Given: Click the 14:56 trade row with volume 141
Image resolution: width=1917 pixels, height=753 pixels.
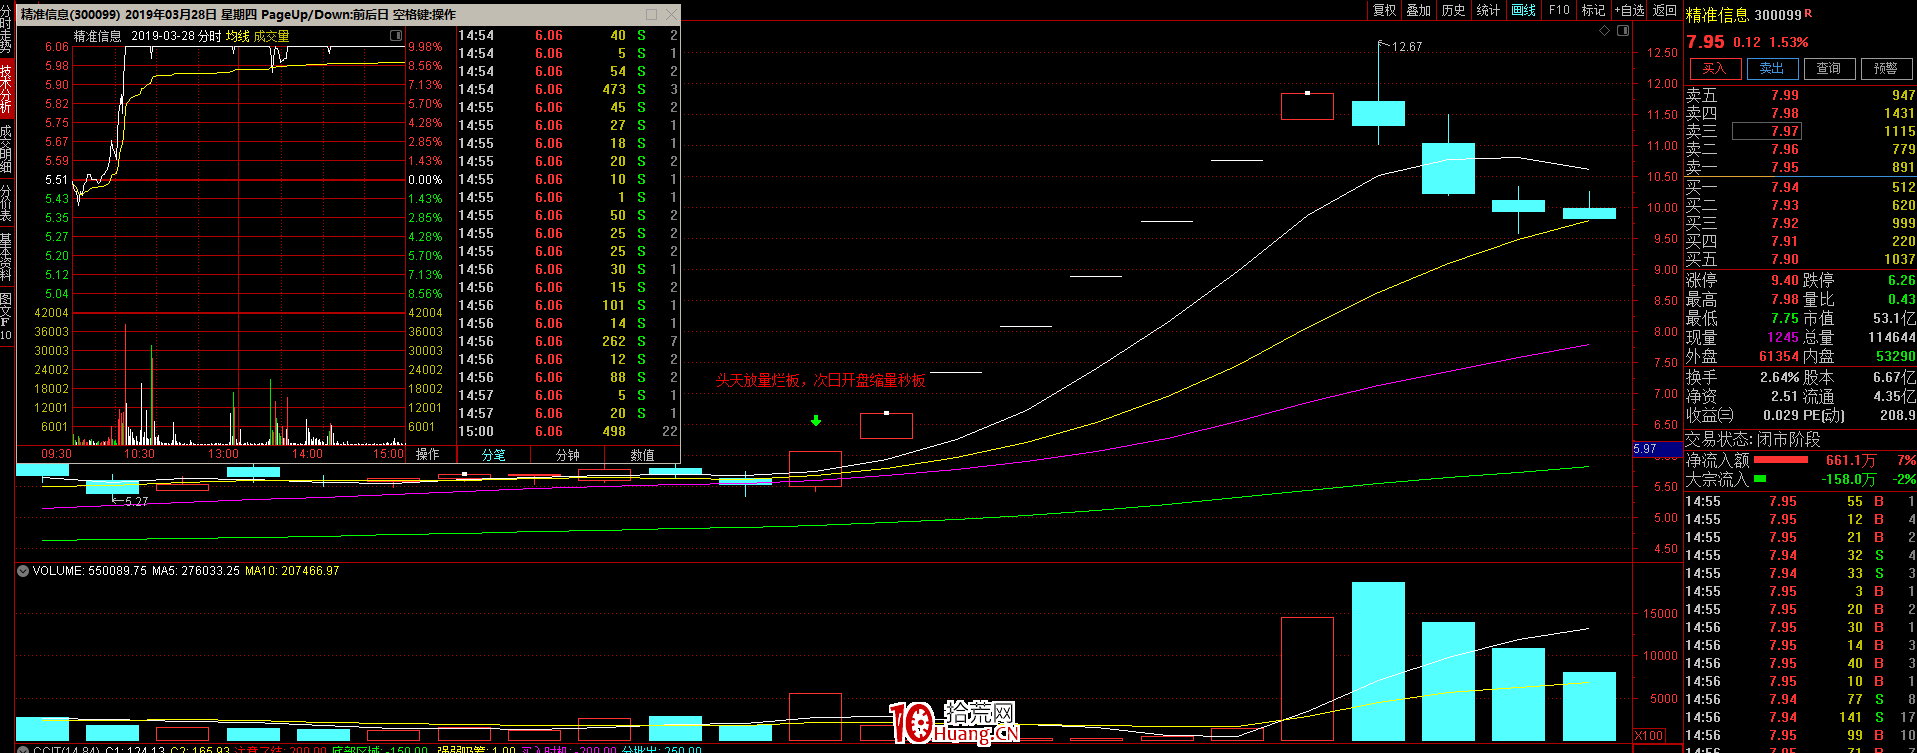Looking at the screenshot, I should click(1800, 718).
